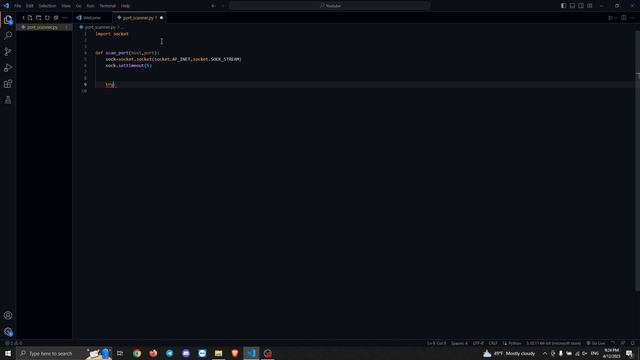The width and height of the screenshot is (640, 360).
Task: Open Telegram from taskbar
Action: (169, 353)
